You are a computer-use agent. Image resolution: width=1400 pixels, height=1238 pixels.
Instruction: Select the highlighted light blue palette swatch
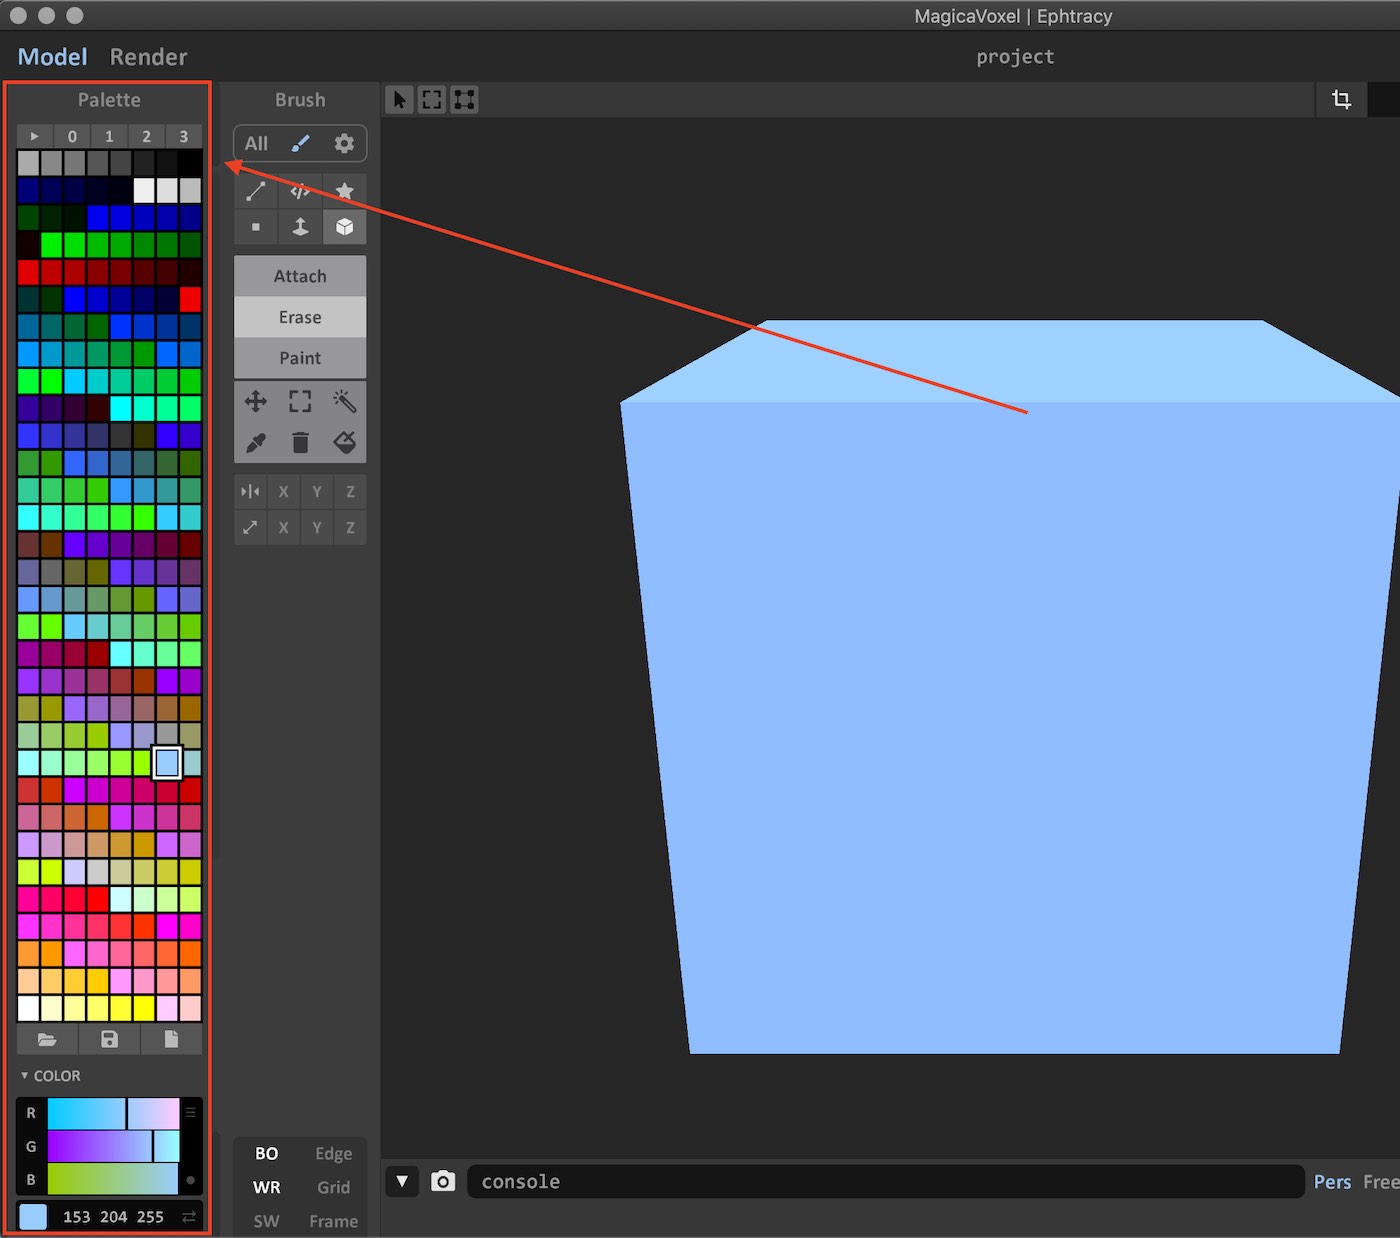(167, 762)
